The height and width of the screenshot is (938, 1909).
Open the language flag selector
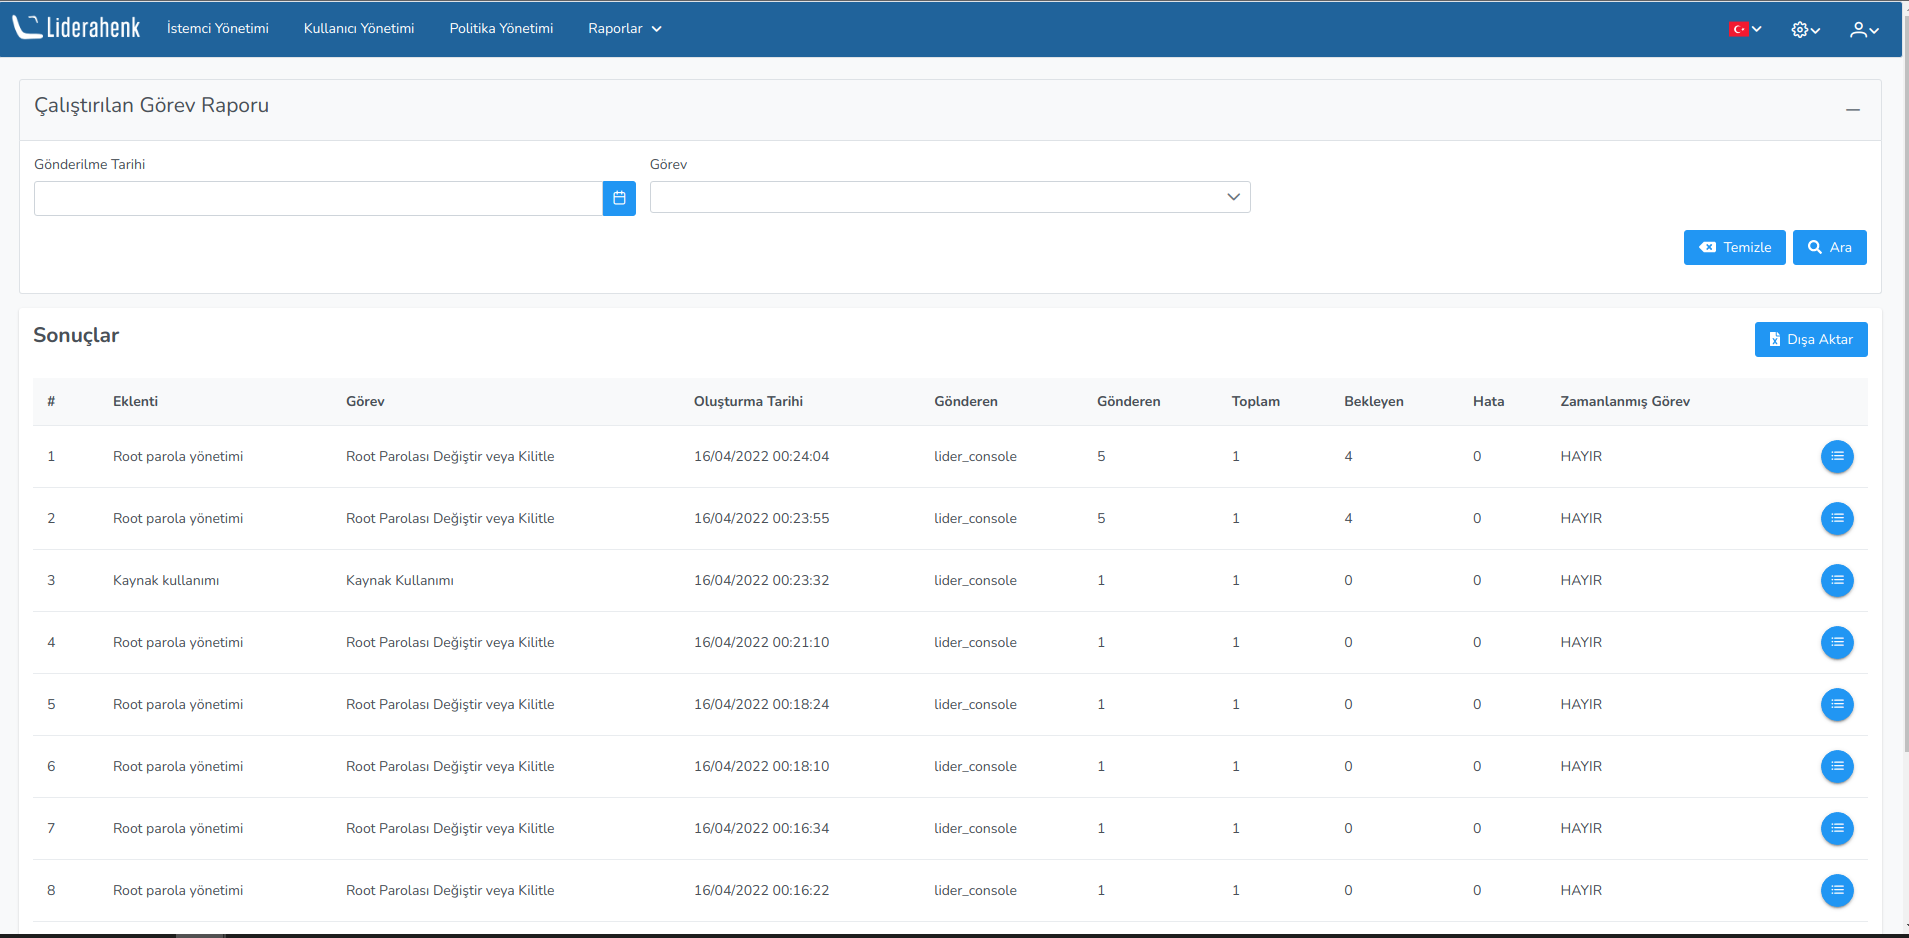pyautogui.click(x=1745, y=29)
